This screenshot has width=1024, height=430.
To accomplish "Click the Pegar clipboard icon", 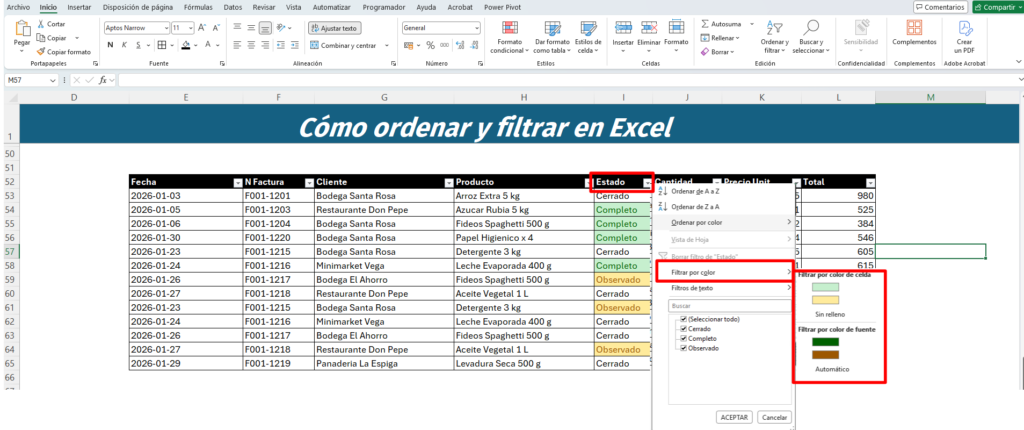I will coord(22,30).
